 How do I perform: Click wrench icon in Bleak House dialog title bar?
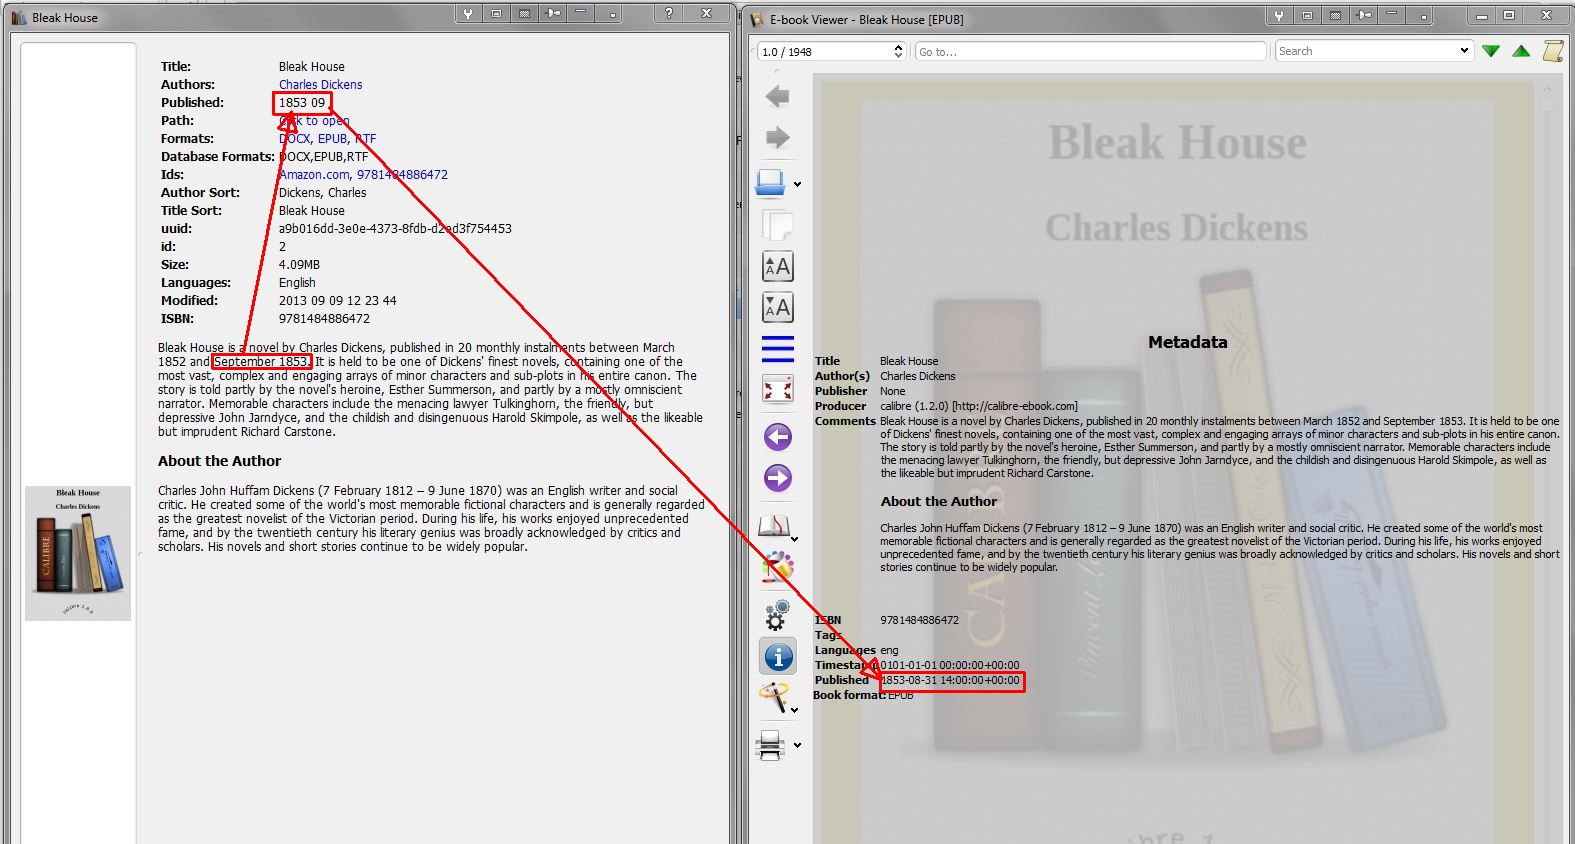coord(467,13)
